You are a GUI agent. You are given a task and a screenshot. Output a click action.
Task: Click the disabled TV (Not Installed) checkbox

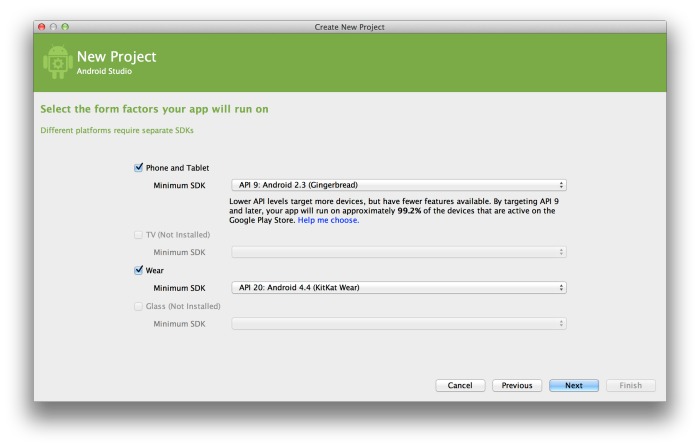(x=138, y=235)
